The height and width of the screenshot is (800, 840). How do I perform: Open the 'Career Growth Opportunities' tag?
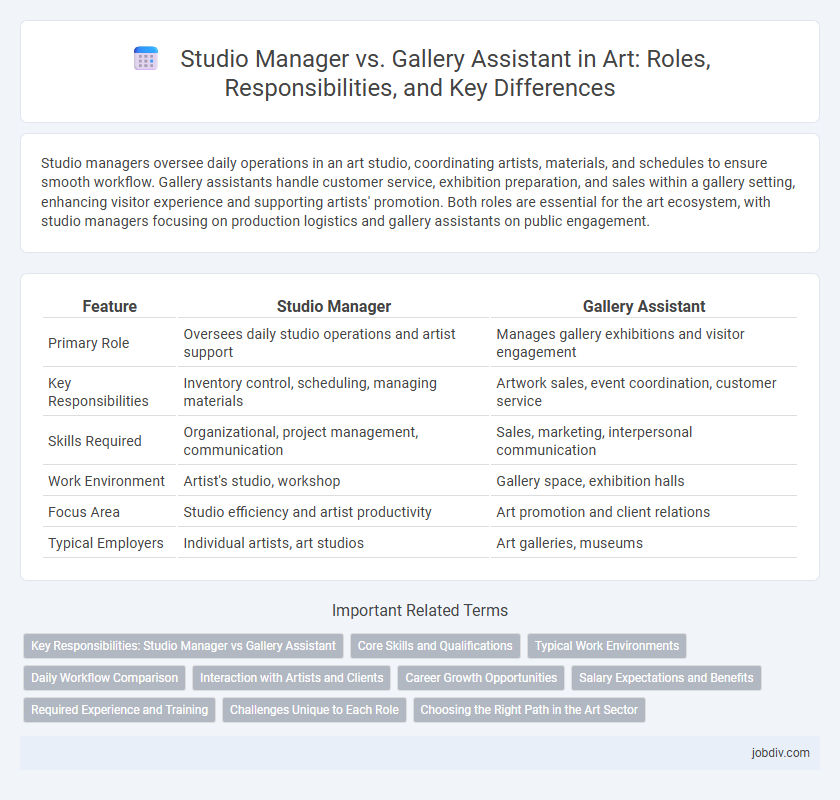click(x=481, y=678)
